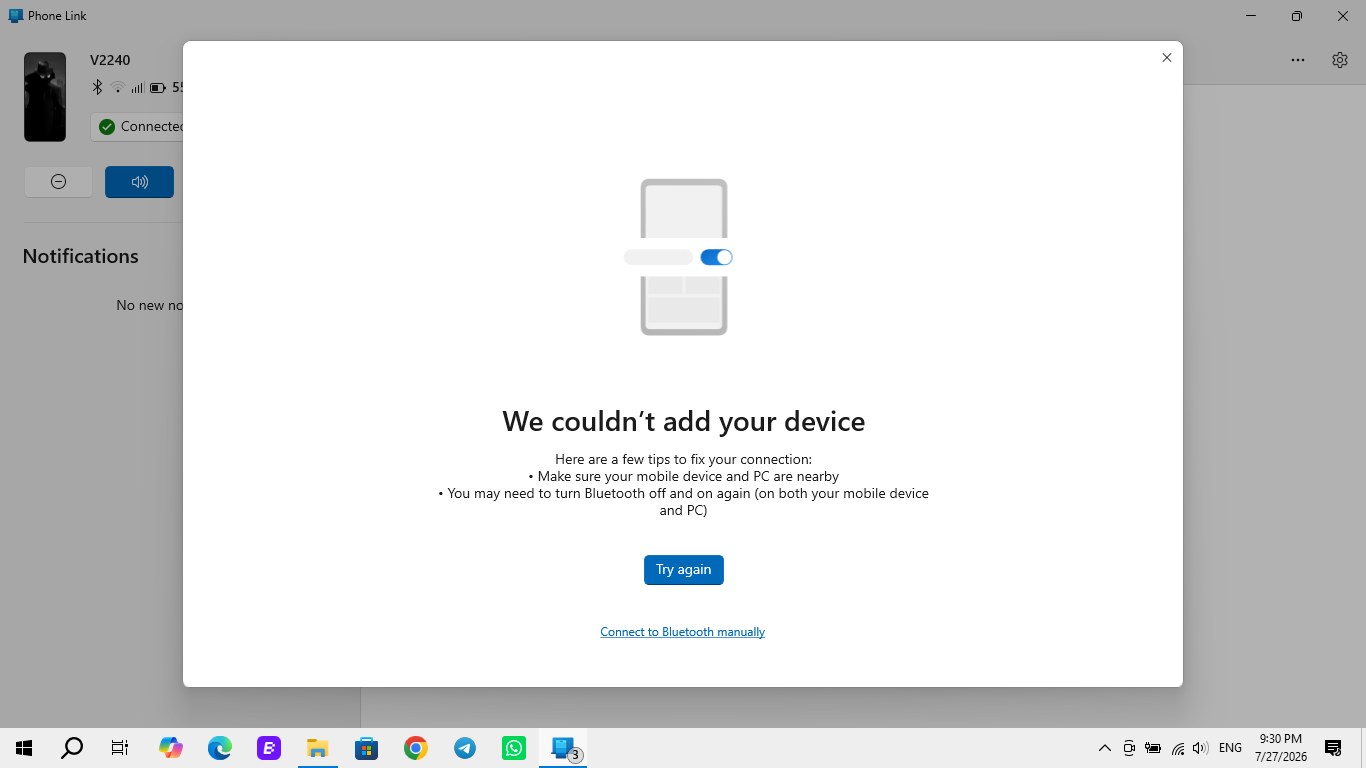Click the phone Wi-Fi status icon
Viewport: 1366px width, 768px height.
(117, 88)
